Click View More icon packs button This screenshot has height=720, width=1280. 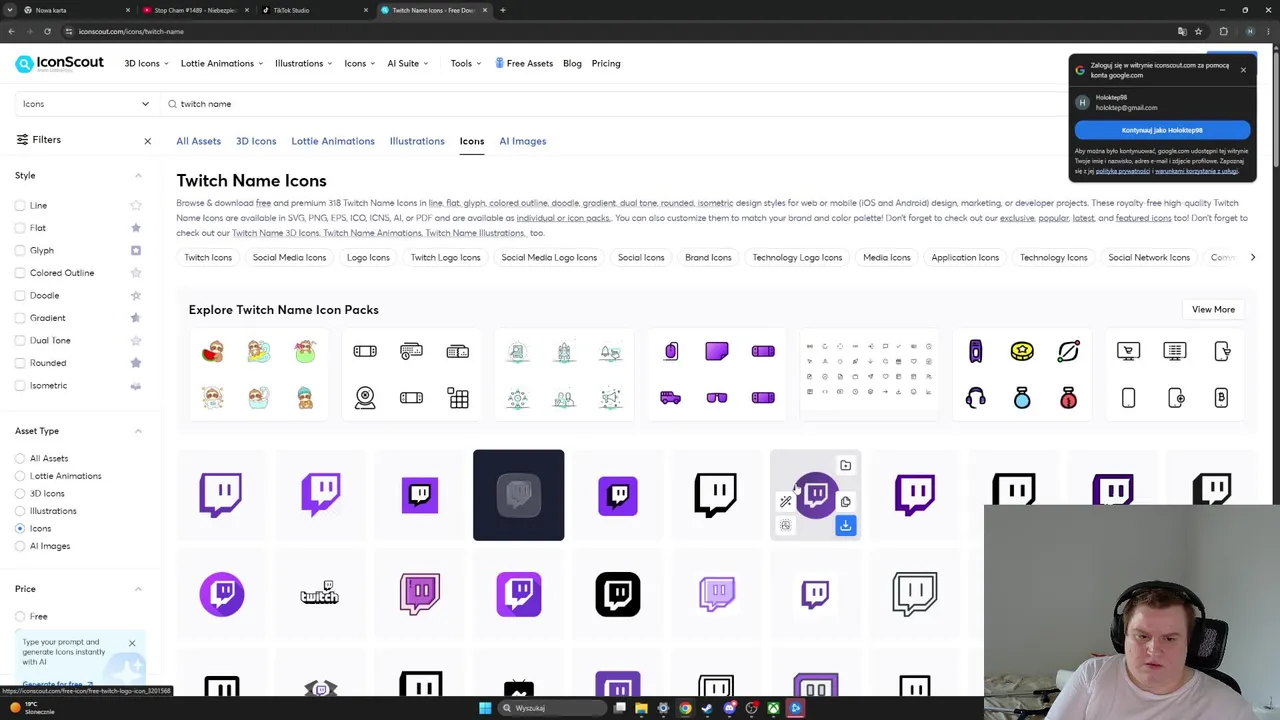(1213, 310)
